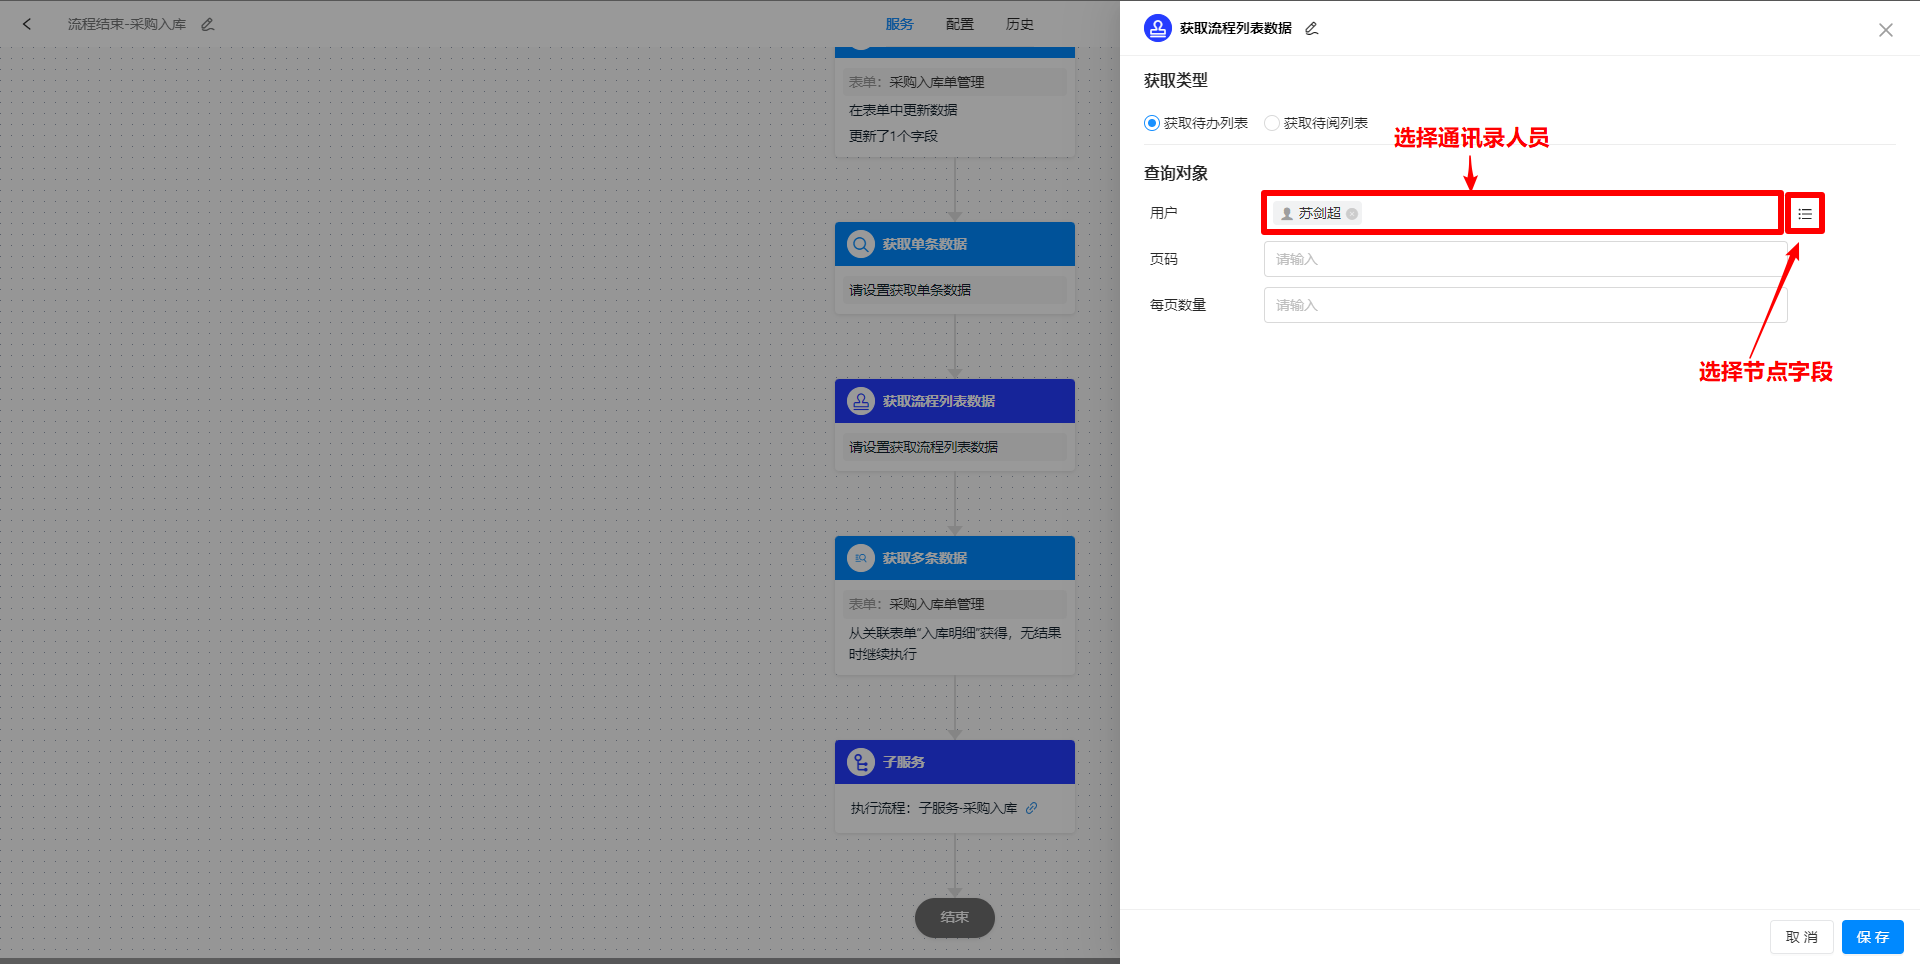Click pencil icon to rename 流程结束-采购入库 workflow
The width and height of the screenshot is (1920, 964).
coord(207,24)
